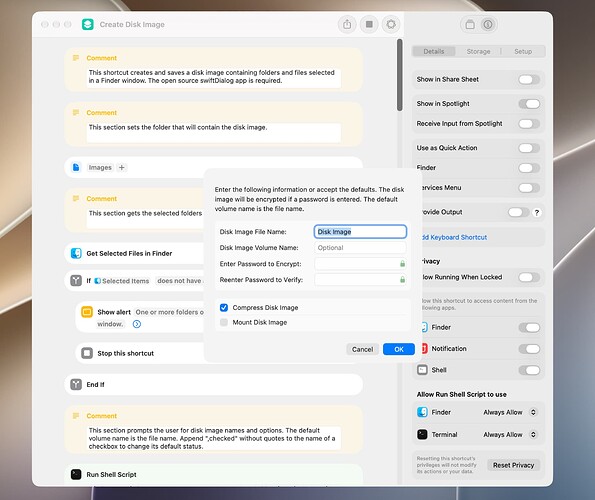Click the If action branch icon
Viewport: 595px width, 500px height.
pyautogui.click(x=76, y=281)
